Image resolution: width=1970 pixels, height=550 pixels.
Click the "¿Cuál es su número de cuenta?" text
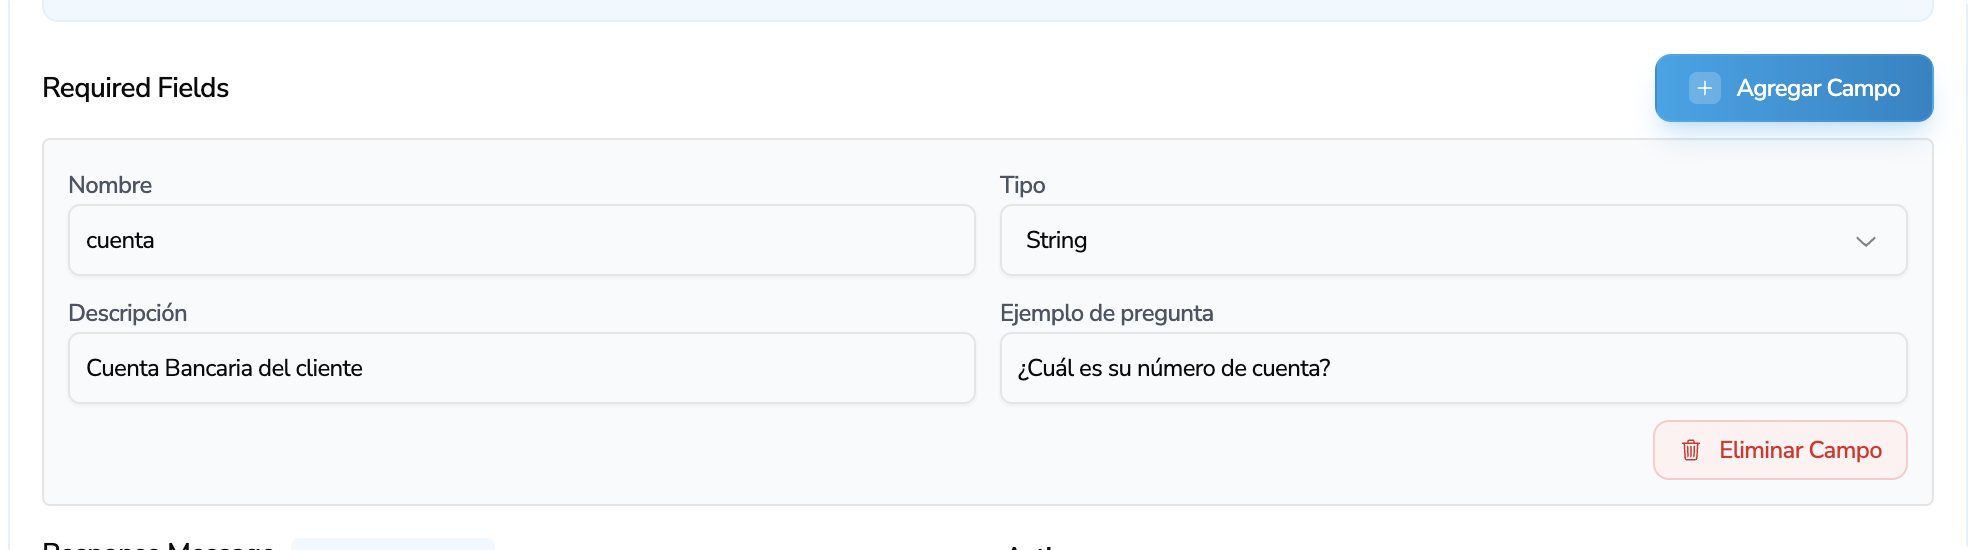point(1174,368)
